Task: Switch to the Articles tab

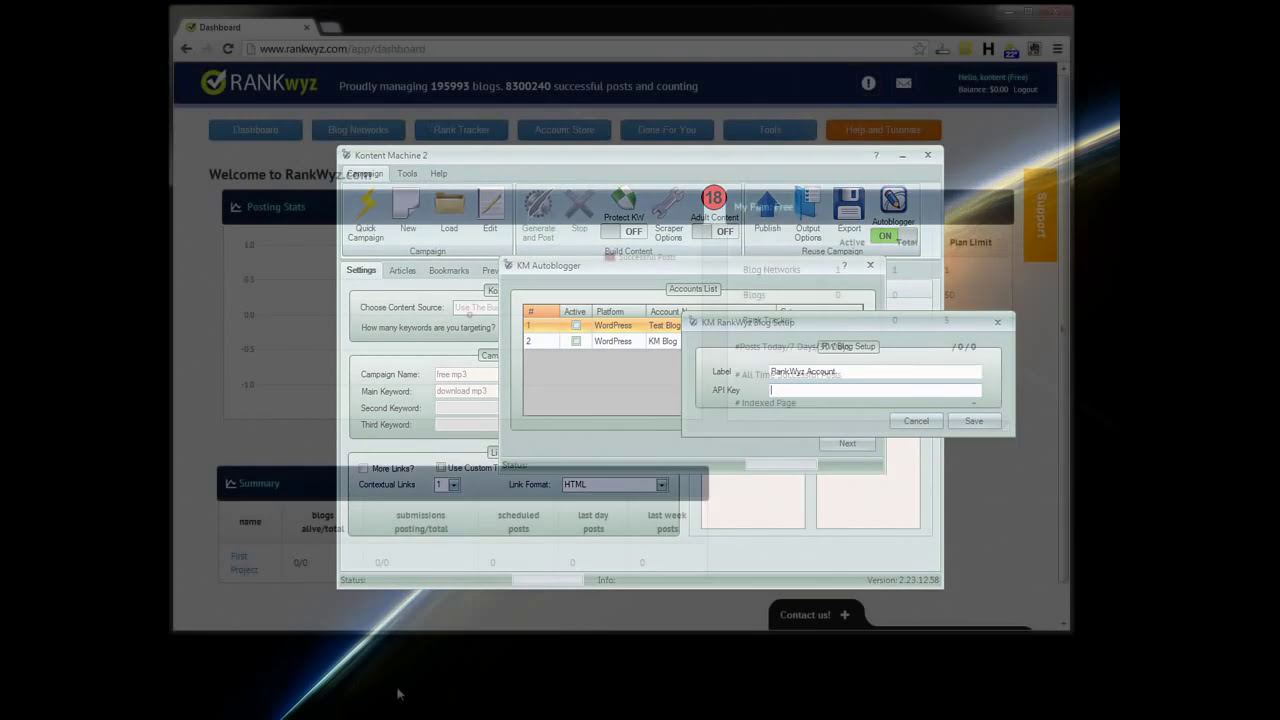Action: 402,271
